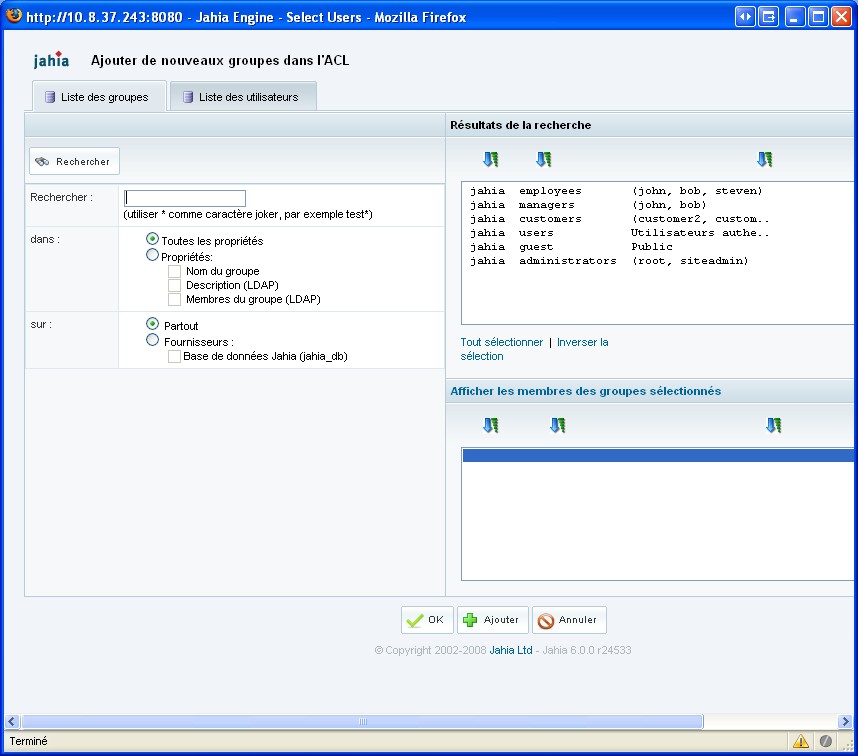Check the Description (LDAP) checkbox
The height and width of the screenshot is (756, 858).
pyautogui.click(x=174, y=286)
